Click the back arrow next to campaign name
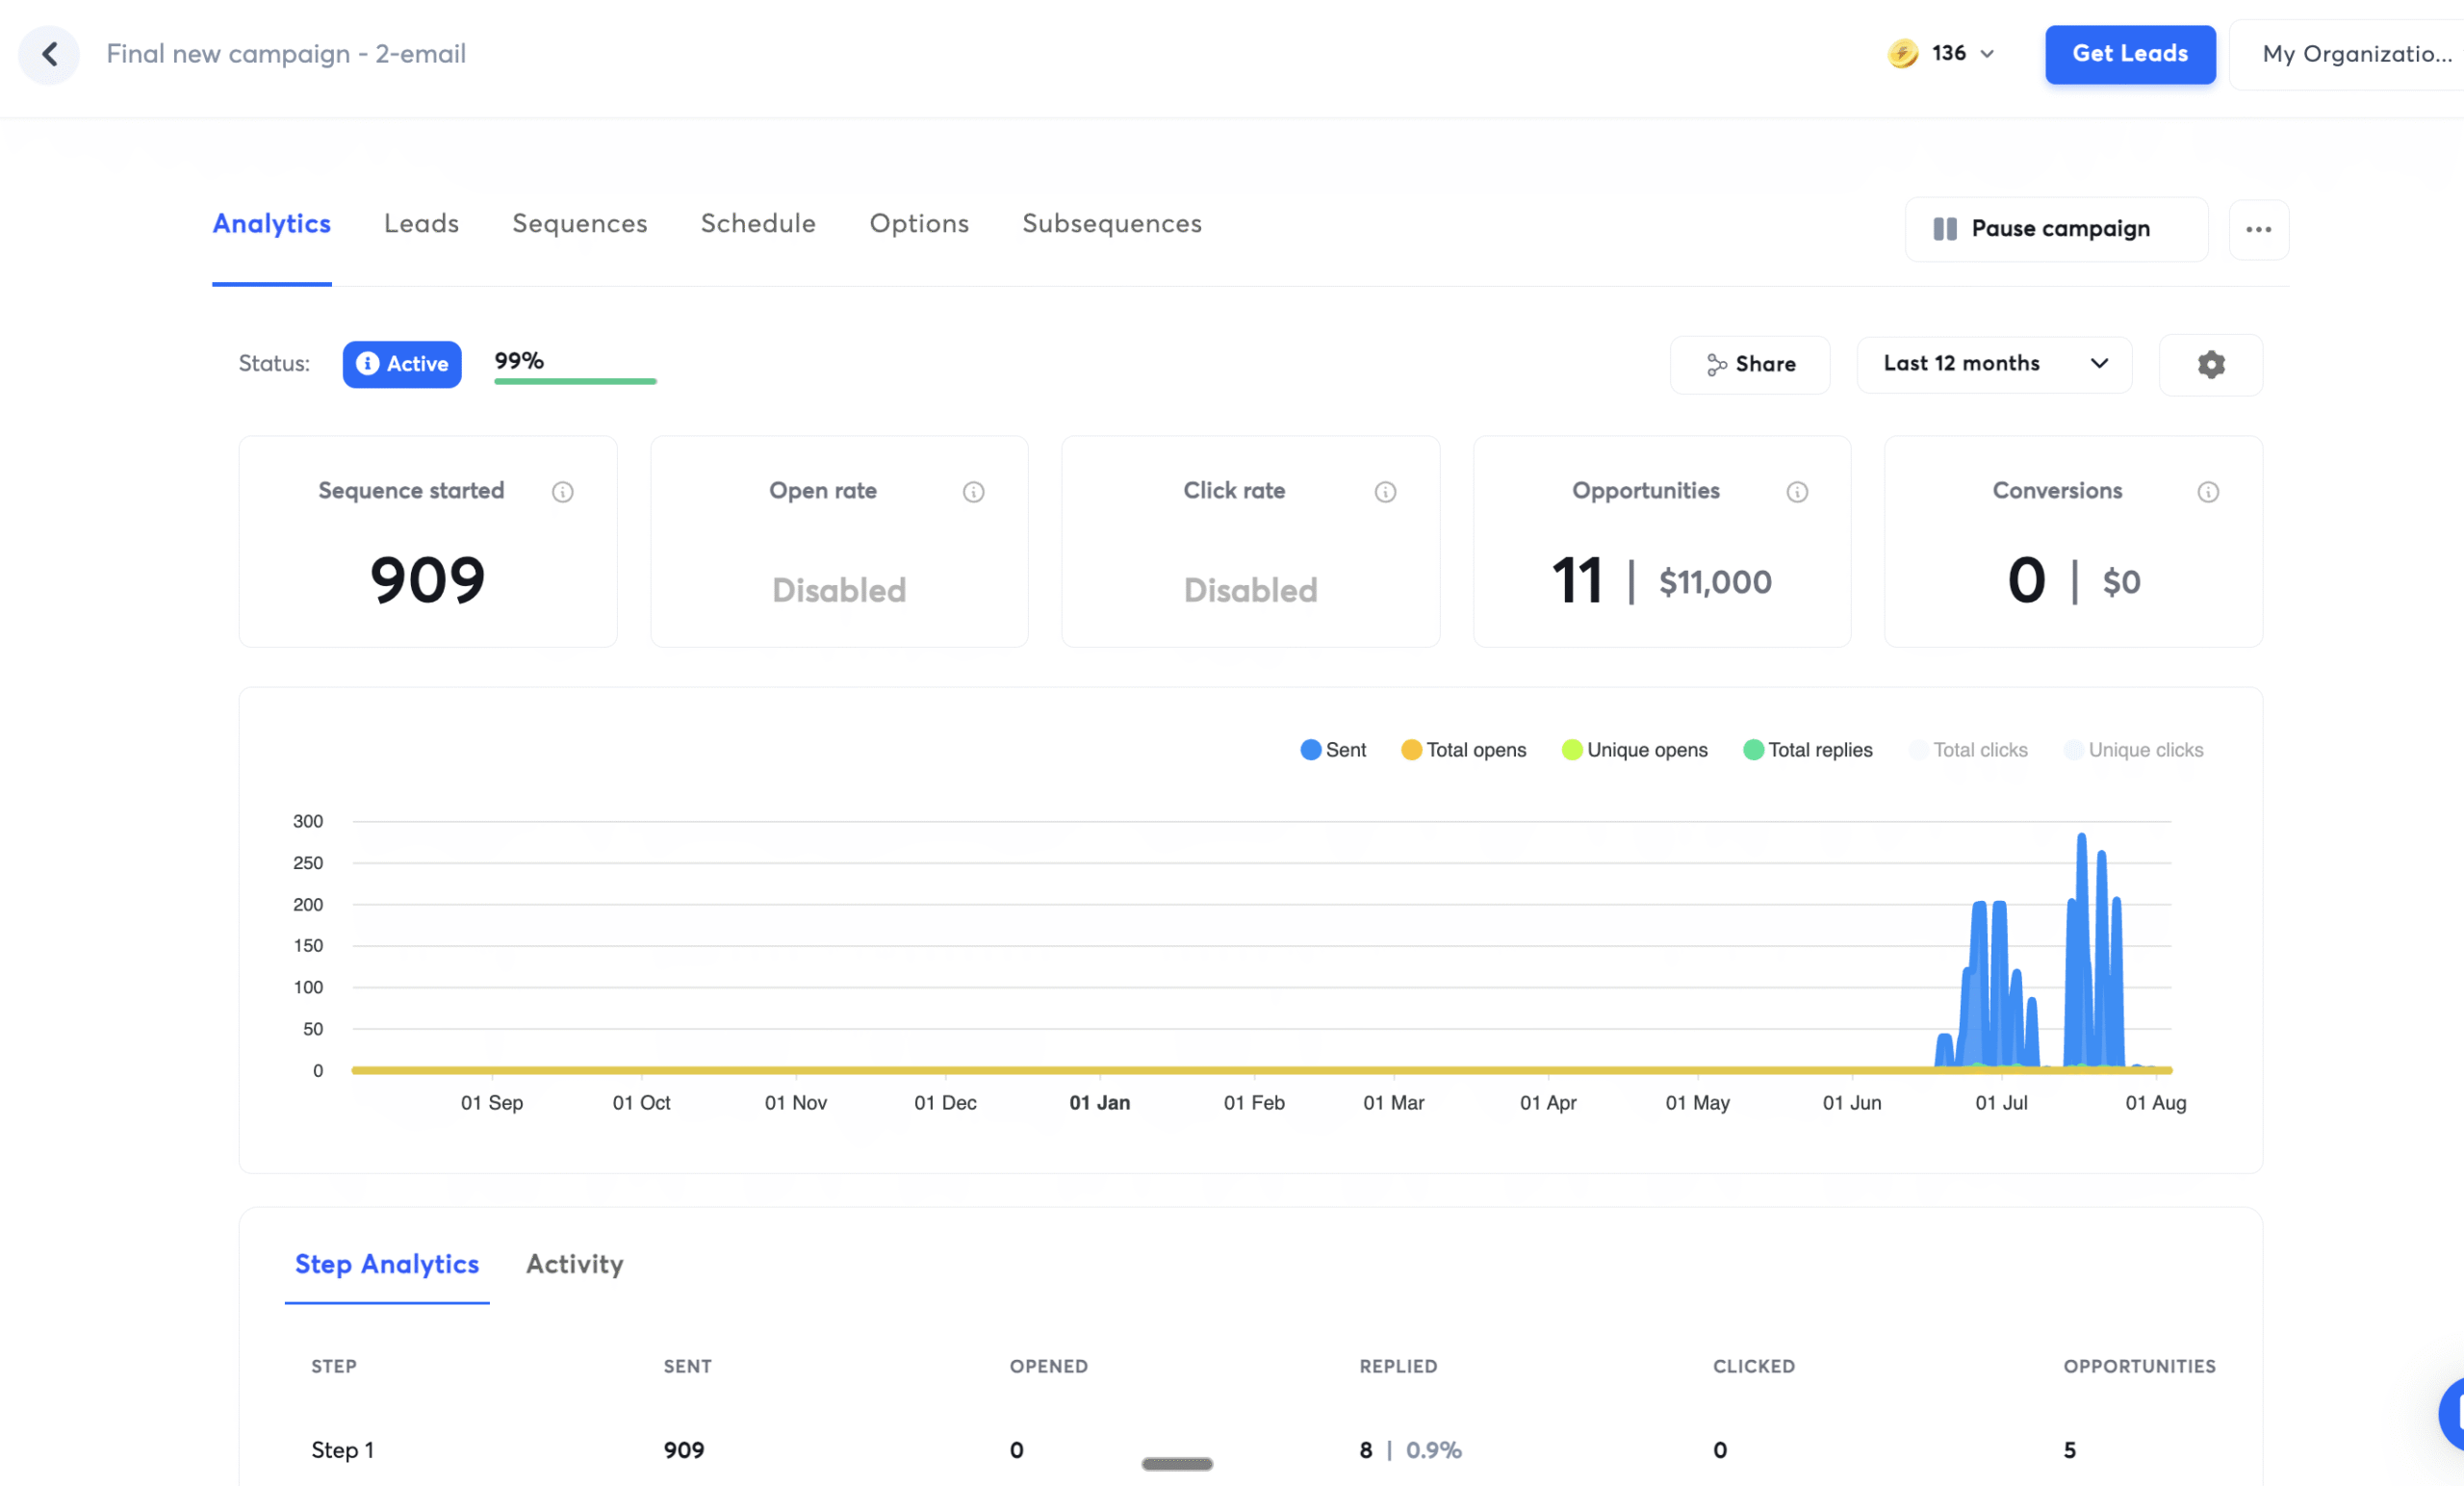This screenshot has width=2464, height=1486. click(49, 54)
